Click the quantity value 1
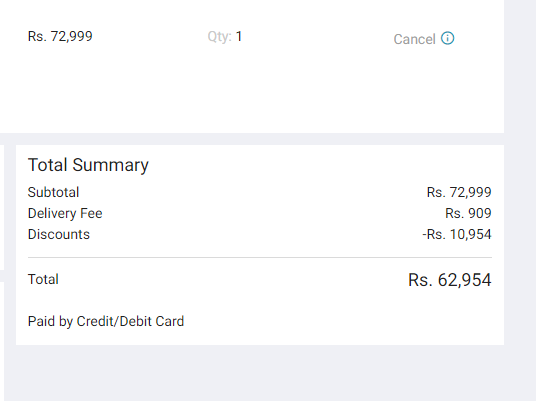The height and width of the screenshot is (401, 536). click(239, 37)
